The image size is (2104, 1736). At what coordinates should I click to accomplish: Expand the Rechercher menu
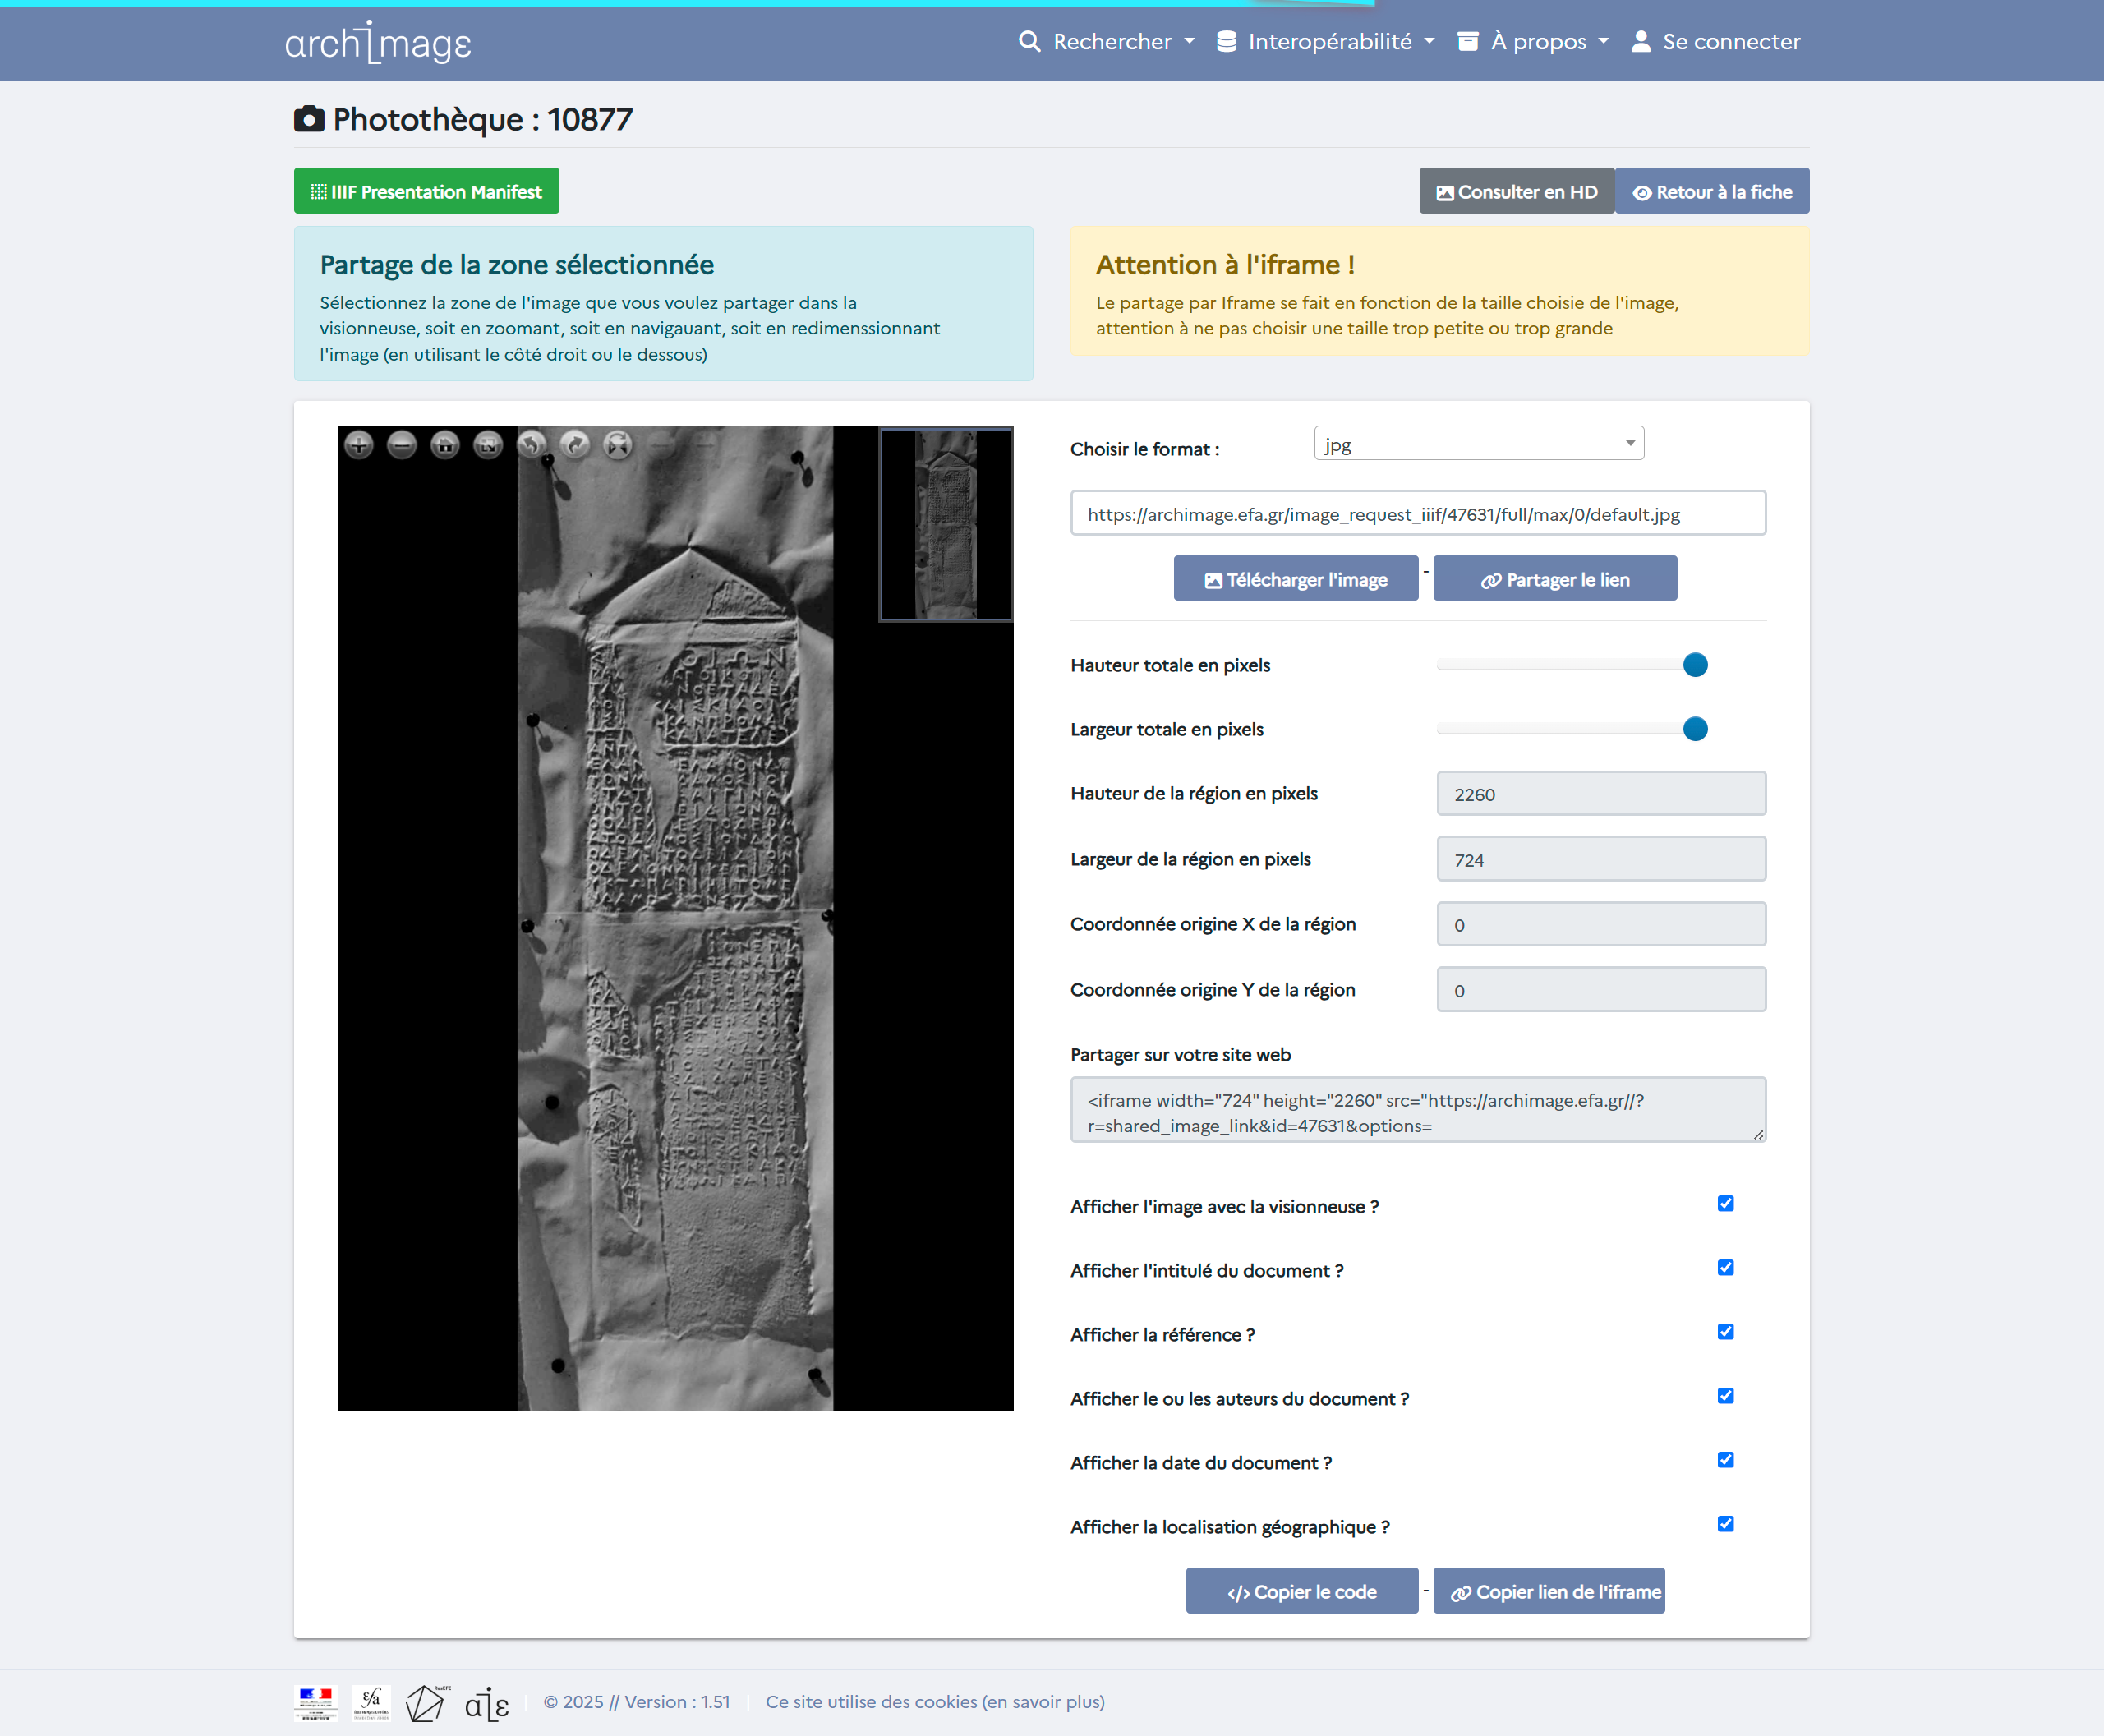[x=1108, y=42]
